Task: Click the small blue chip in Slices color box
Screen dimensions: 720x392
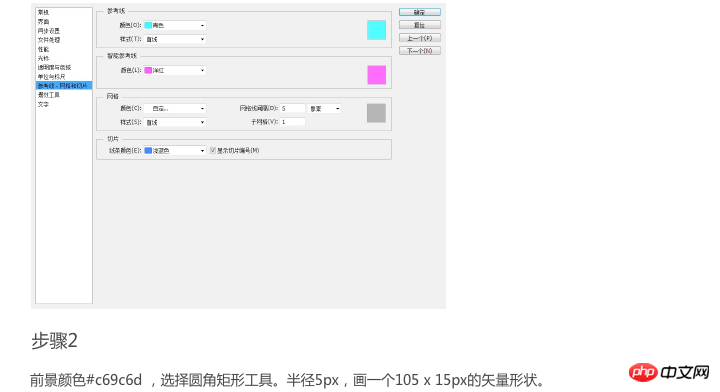Action: pos(148,151)
